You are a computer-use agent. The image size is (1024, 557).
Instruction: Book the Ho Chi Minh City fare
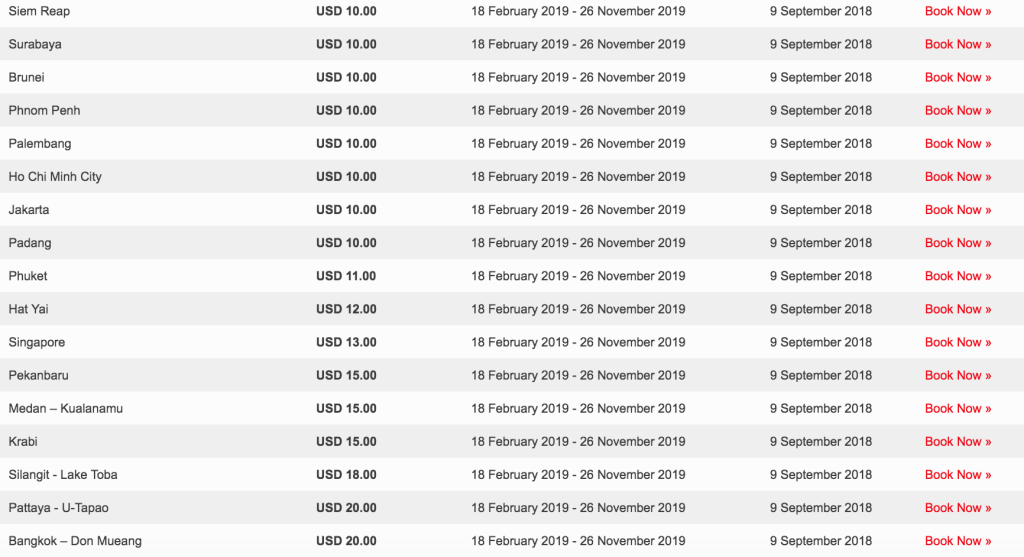[957, 176]
